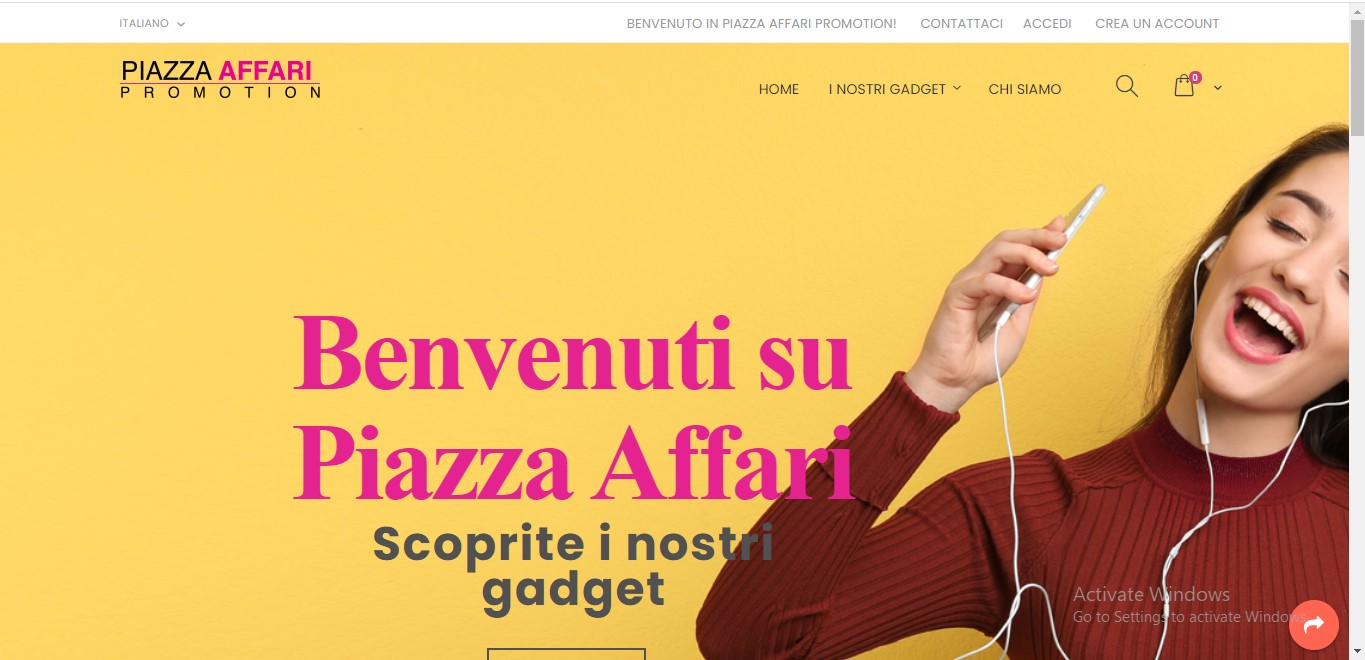Screen dimensions: 1365x660
Task: Click the vertical scrollbar thumb
Action: (x=1357, y=77)
